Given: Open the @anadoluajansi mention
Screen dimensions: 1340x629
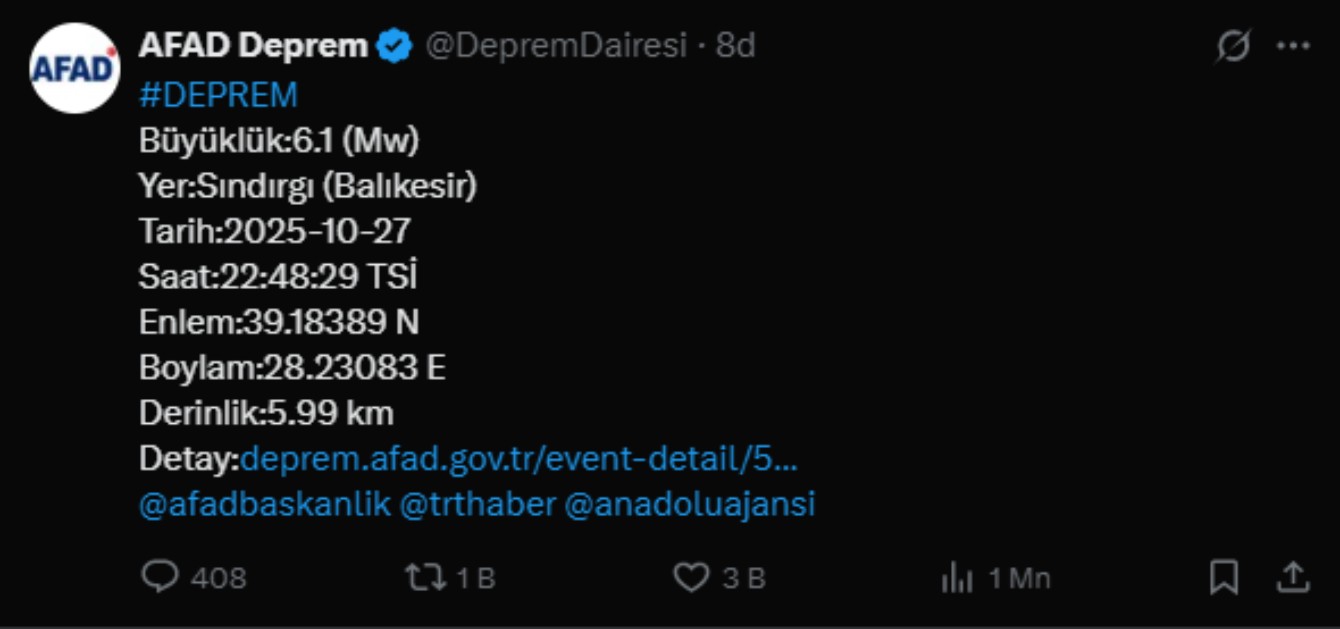Looking at the screenshot, I should [690, 504].
